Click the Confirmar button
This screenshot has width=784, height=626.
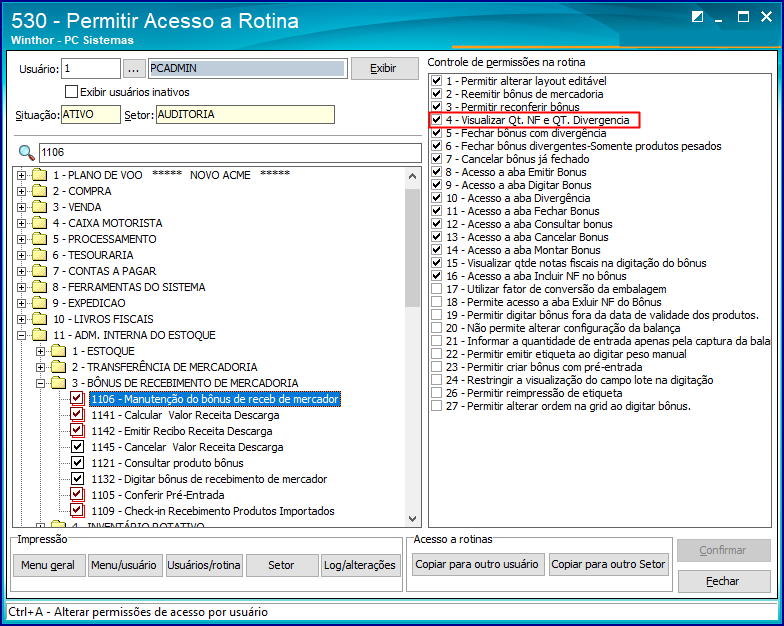click(723, 550)
